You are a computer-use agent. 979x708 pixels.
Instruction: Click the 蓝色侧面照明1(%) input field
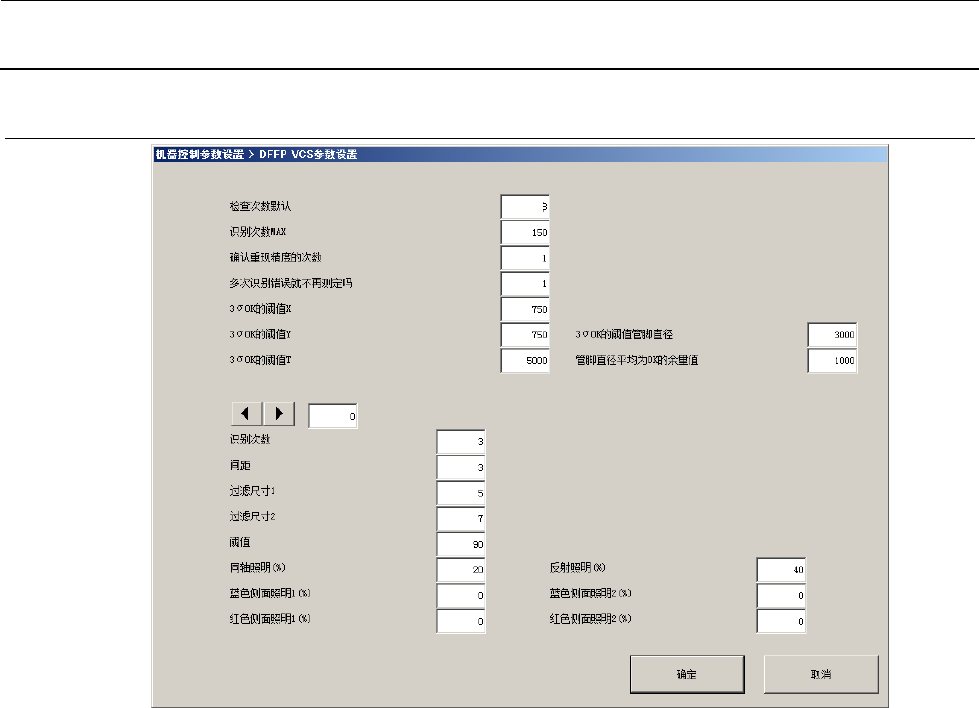tap(461, 595)
